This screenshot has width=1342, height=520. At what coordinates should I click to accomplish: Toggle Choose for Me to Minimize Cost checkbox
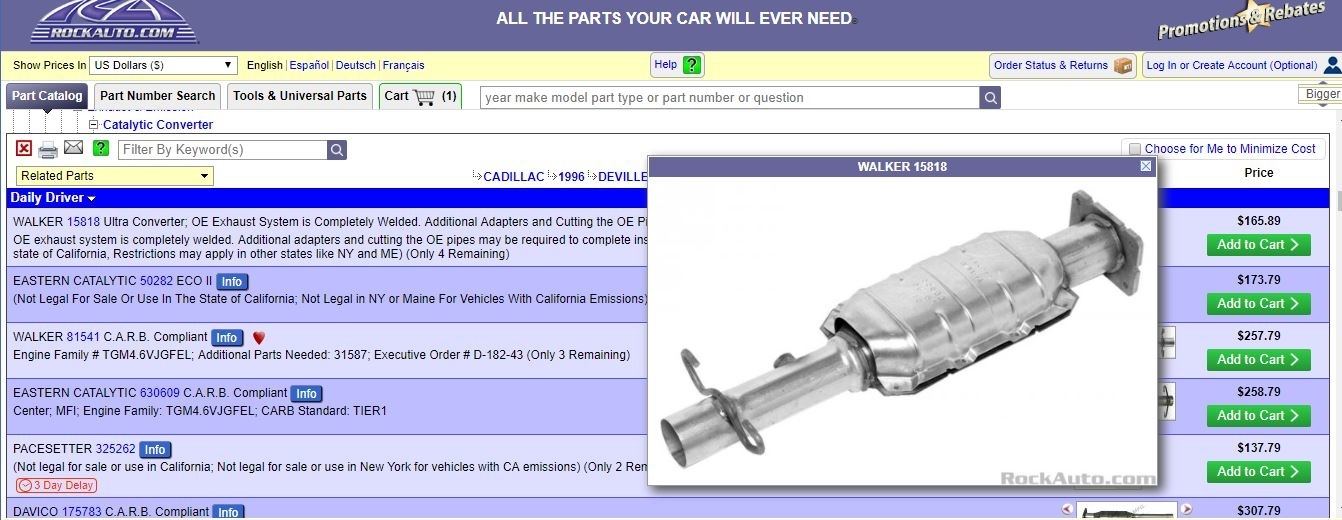pos(1134,149)
